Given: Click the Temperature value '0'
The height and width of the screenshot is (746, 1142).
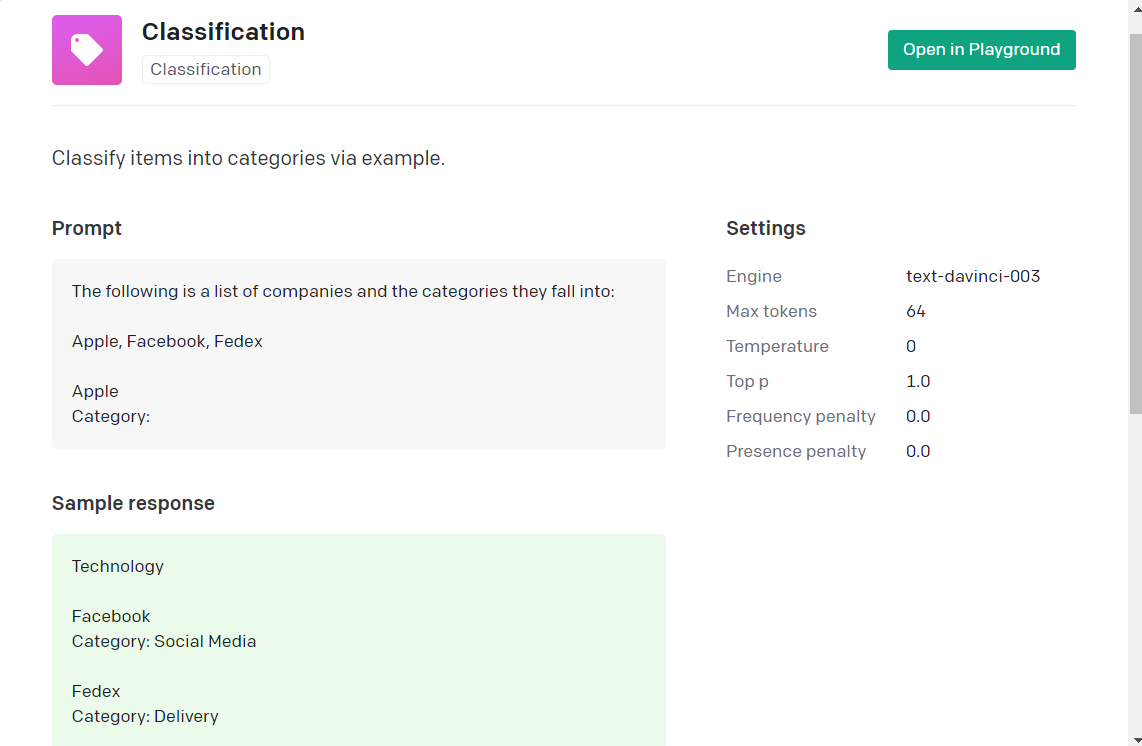Looking at the screenshot, I should 910,346.
